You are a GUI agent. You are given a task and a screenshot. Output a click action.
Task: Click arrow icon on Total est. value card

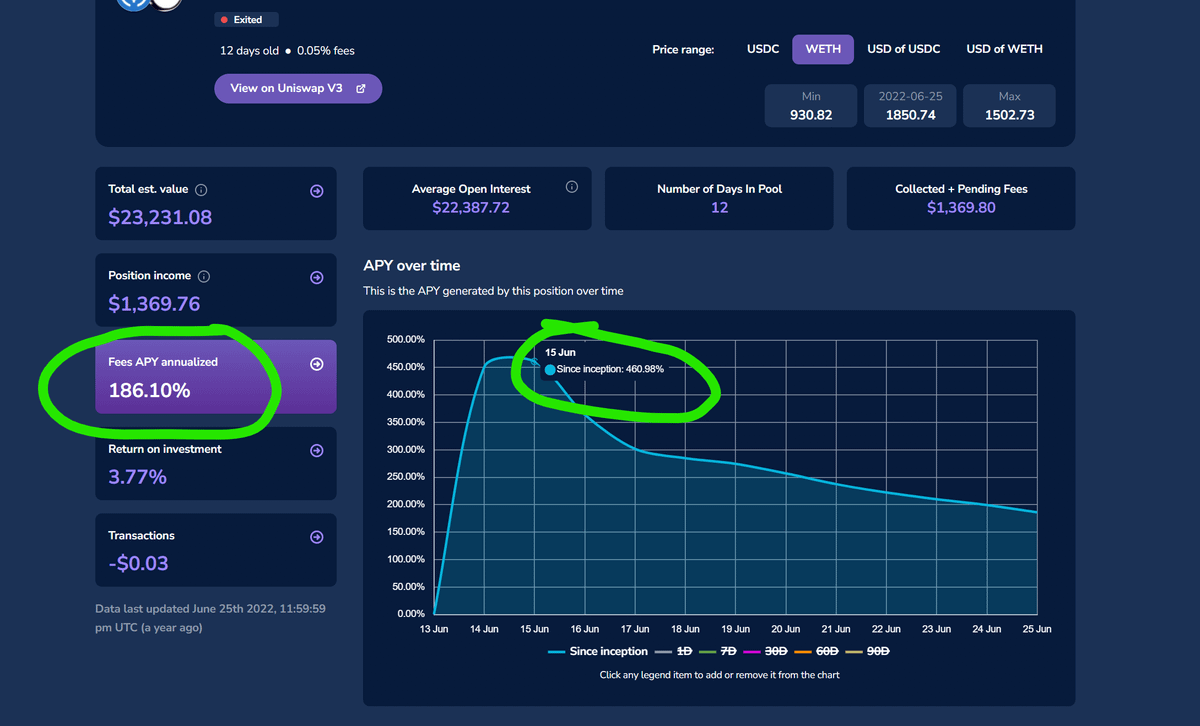316,191
